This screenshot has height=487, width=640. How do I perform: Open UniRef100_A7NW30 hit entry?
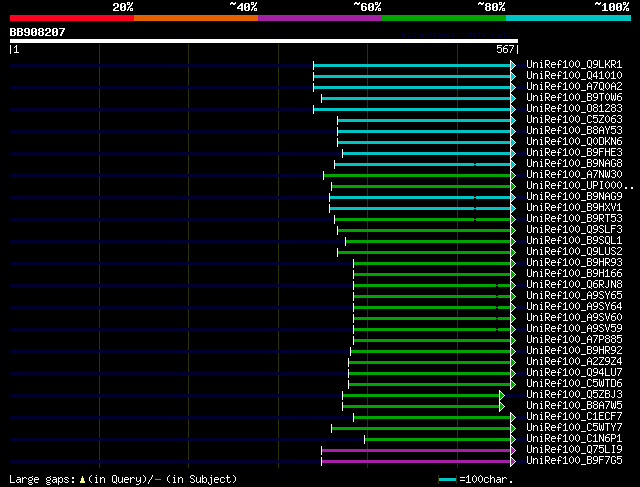[574, 175]
